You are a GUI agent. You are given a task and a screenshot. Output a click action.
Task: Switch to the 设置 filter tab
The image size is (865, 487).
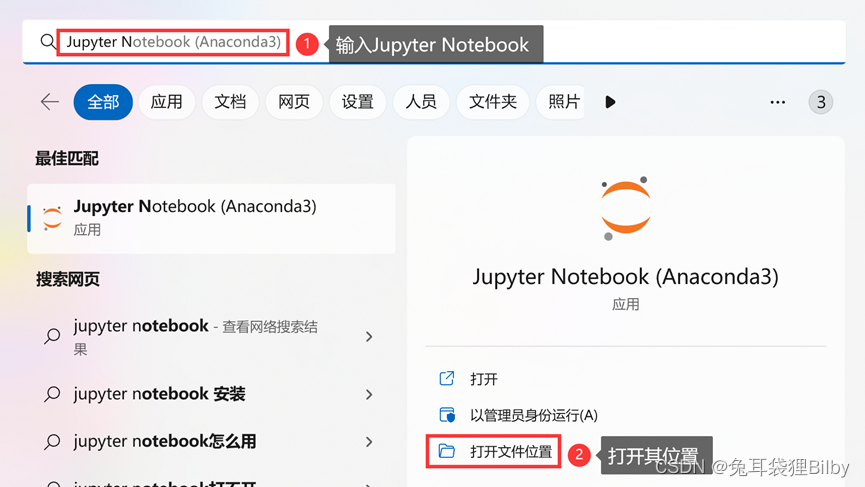click(x=357, y=102)
